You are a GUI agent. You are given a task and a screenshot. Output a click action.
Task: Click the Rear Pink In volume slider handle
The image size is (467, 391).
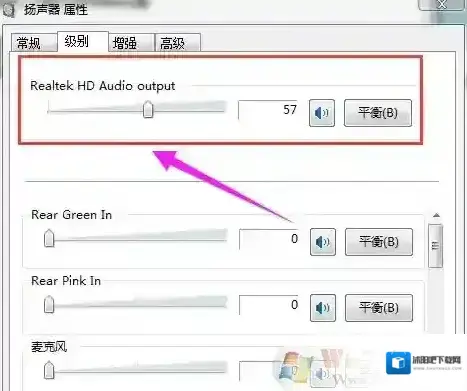[49, 304]
